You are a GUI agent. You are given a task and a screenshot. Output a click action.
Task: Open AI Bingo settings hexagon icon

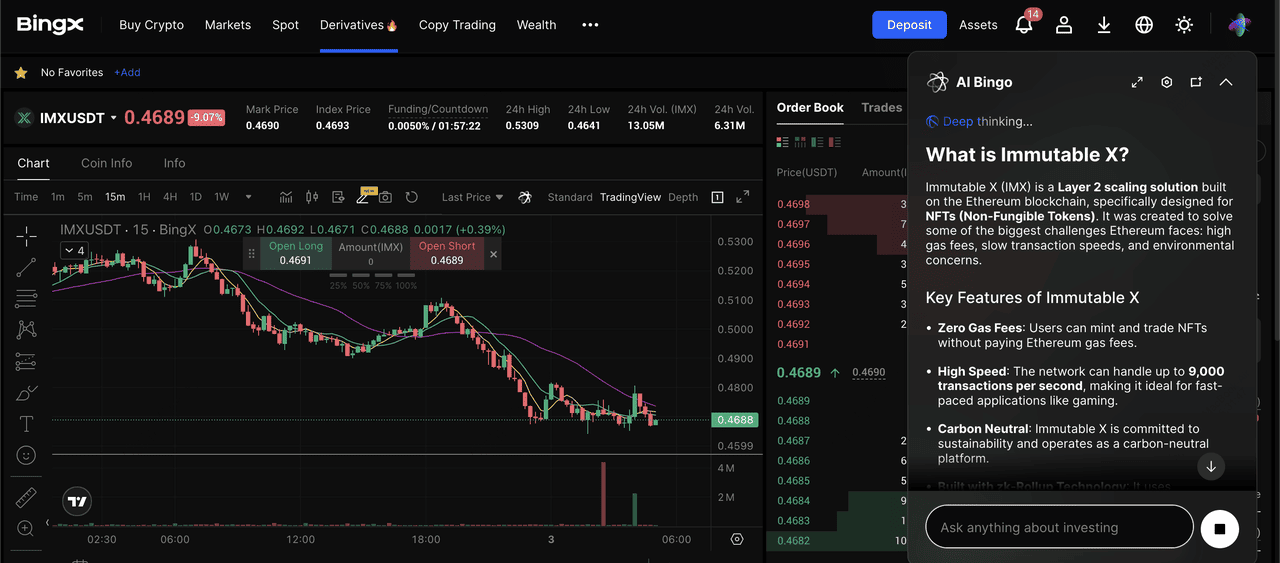point(1166,82)
